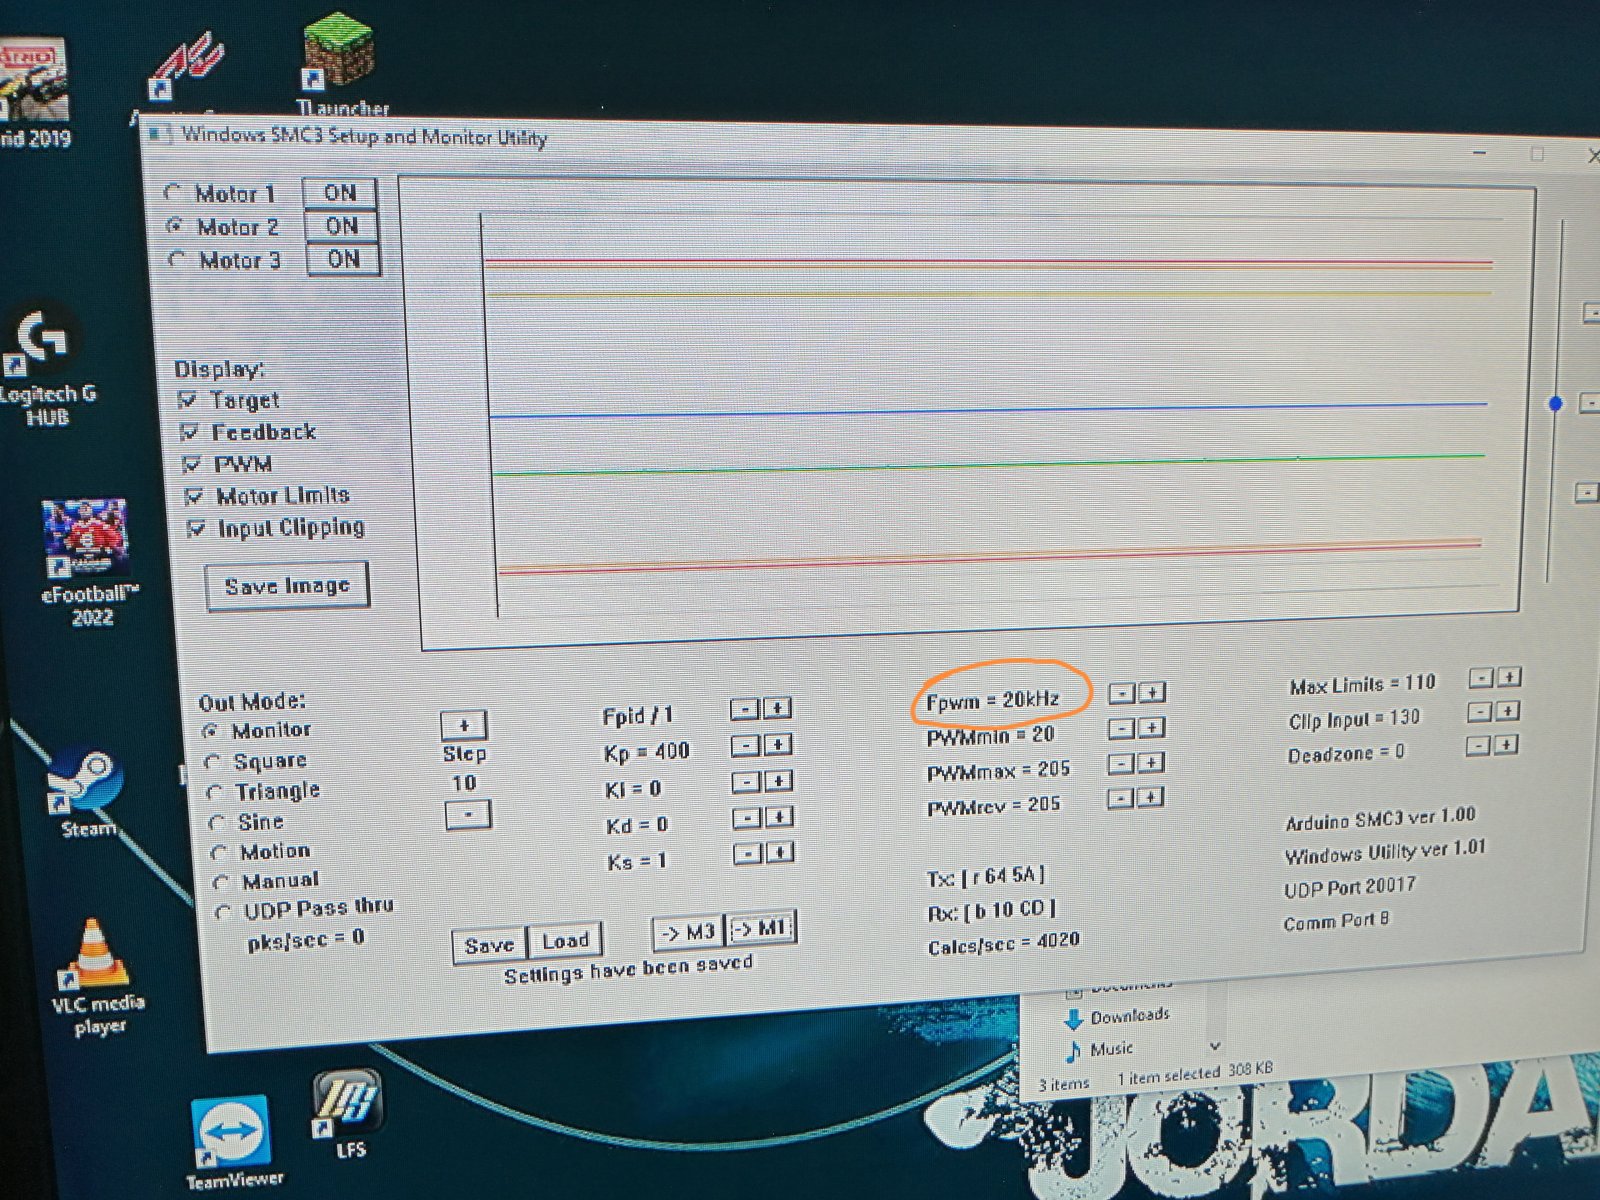Uncheck the Motor Limits checkbox
1600x1200 pixels.
tap(194, 496)
